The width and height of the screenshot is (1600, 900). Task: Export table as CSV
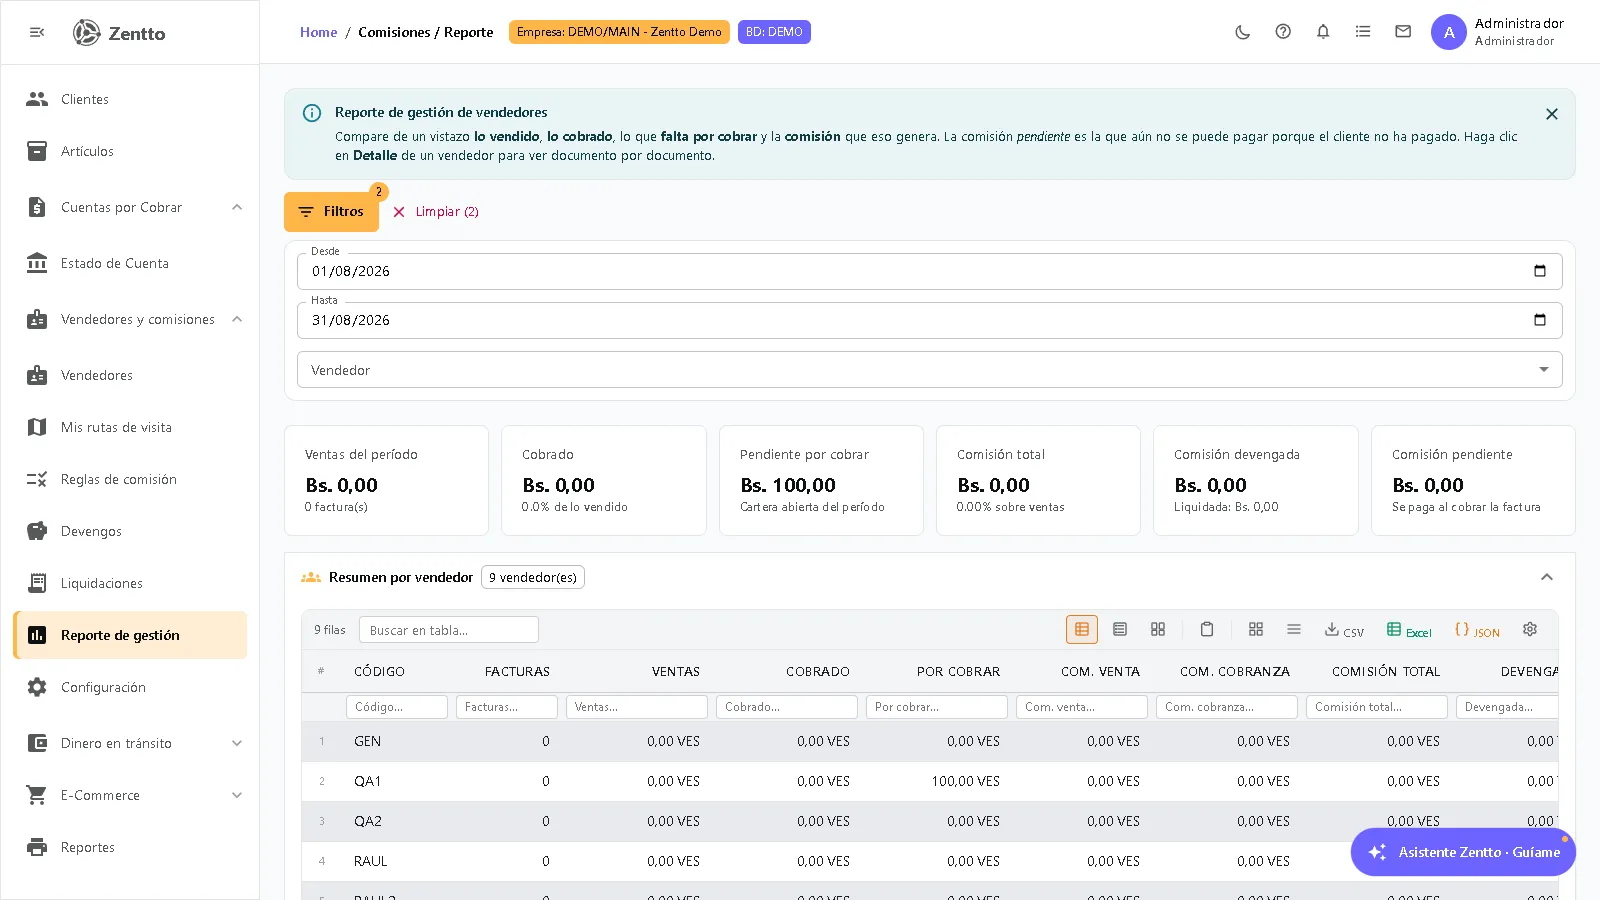1344,630
